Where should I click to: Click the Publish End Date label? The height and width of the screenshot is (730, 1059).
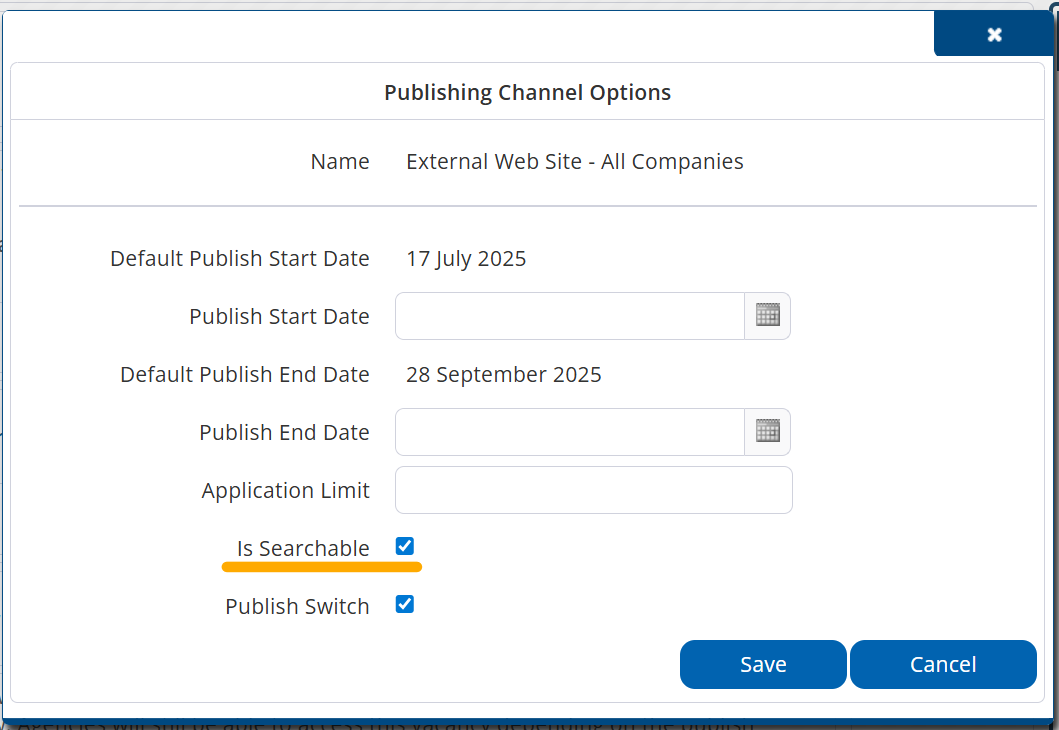(x=284, y=432)
